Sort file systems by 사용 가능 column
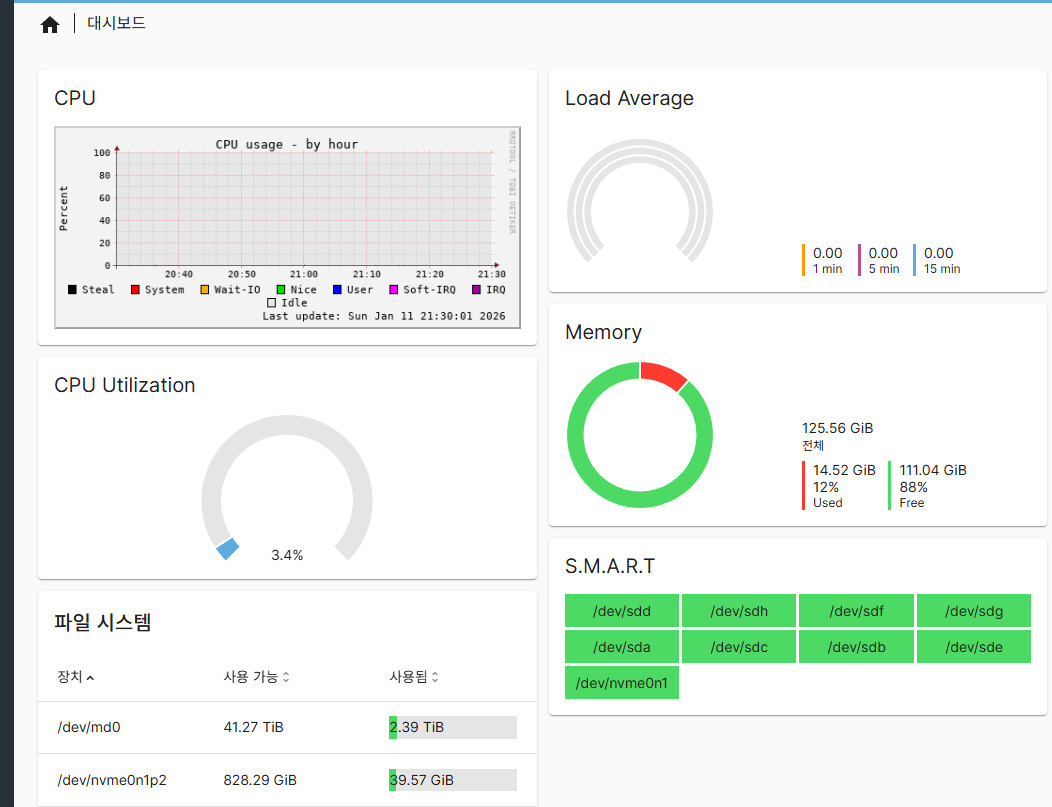The image size is (1052, 807). [x=256, y=677]
